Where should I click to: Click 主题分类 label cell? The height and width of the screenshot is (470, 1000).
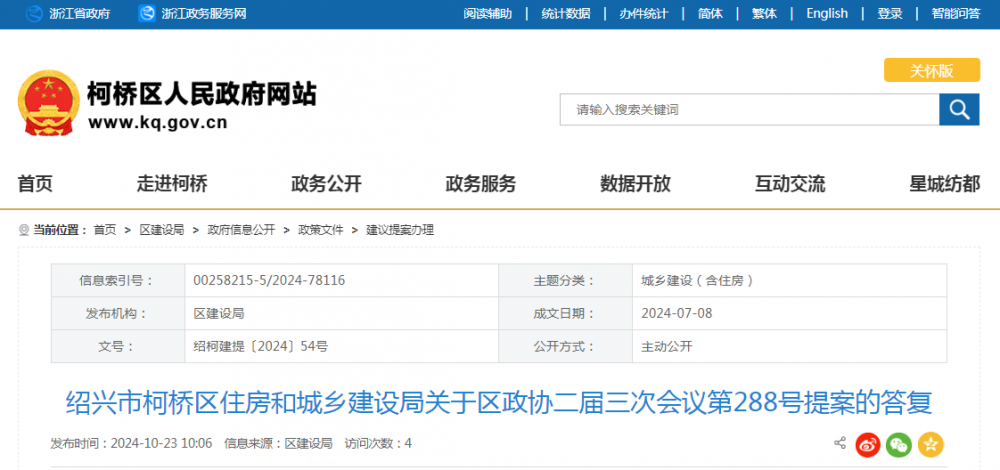click(x=566, y=280)
